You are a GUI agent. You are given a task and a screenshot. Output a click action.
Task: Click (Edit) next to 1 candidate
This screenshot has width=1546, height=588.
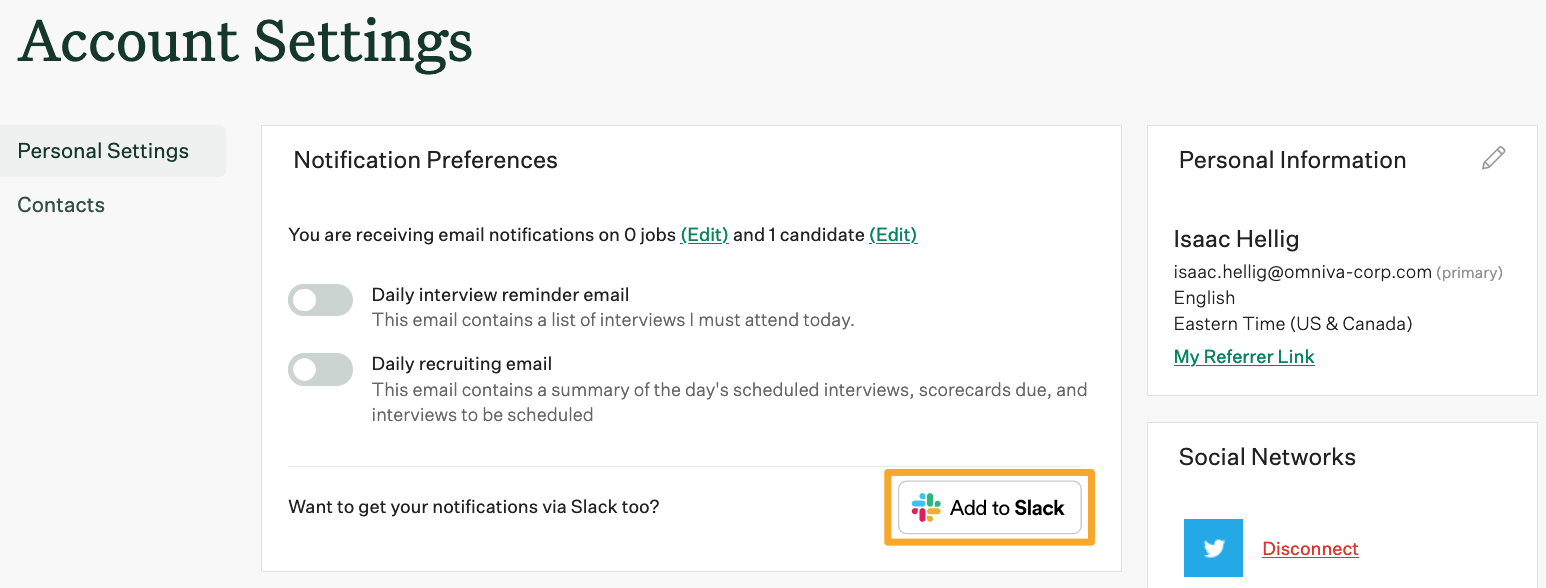[x=893, y=234]
